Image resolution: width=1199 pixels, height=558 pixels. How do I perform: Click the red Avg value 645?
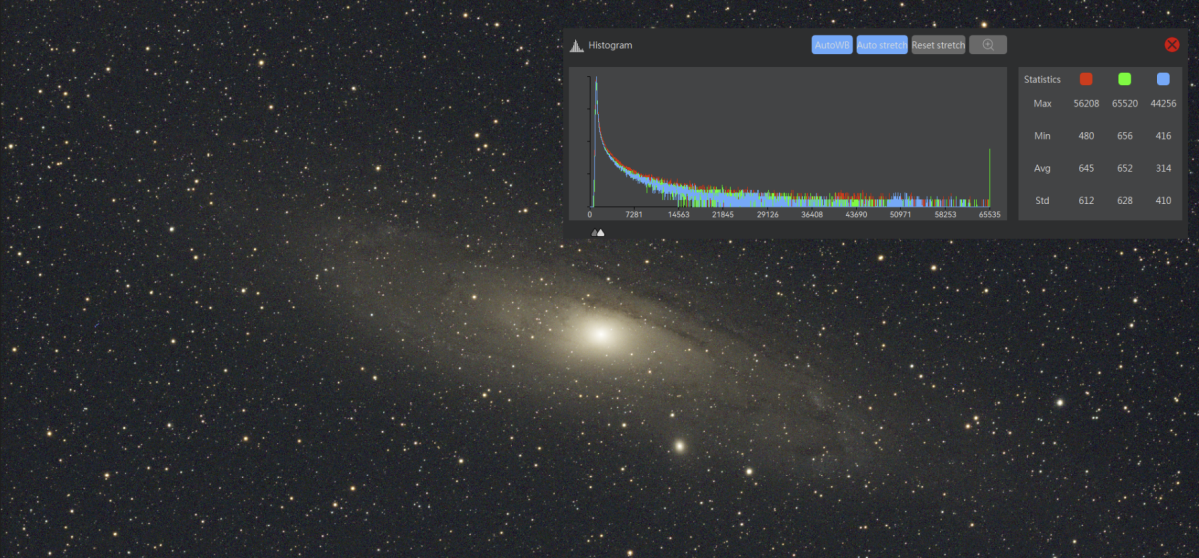point(1086,168)
